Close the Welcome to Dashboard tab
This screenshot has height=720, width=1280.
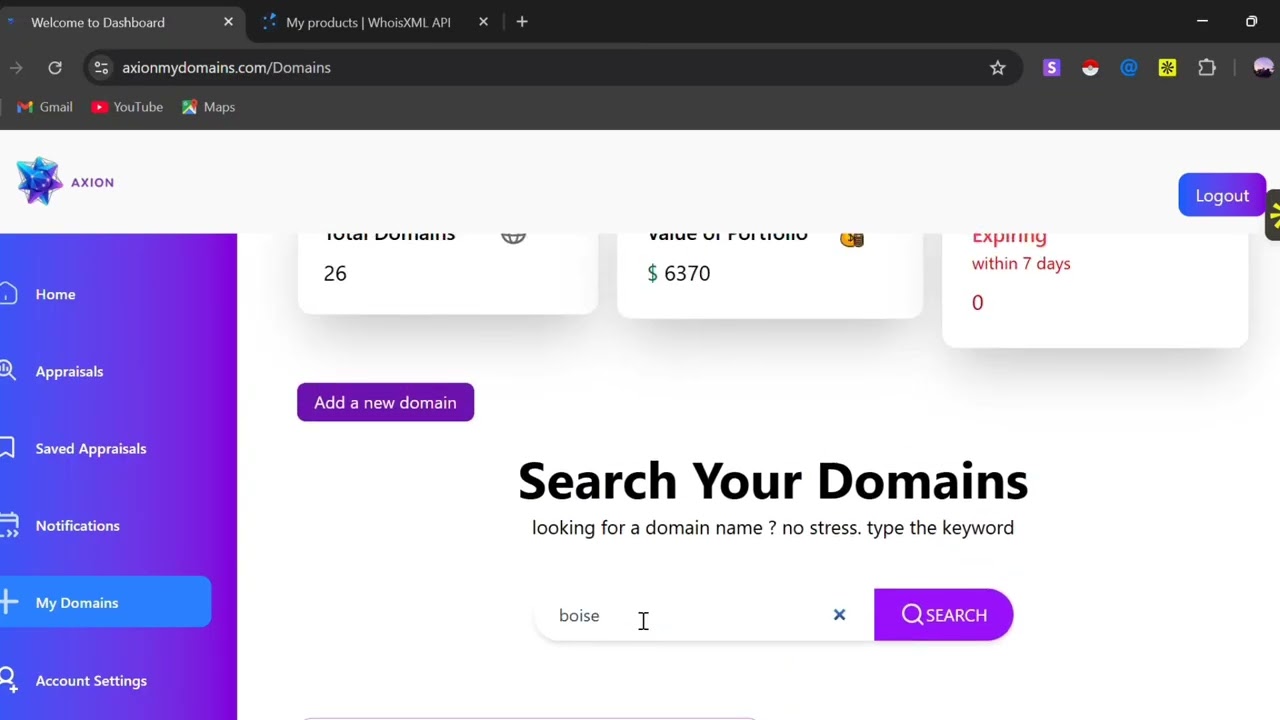point(228,22)
